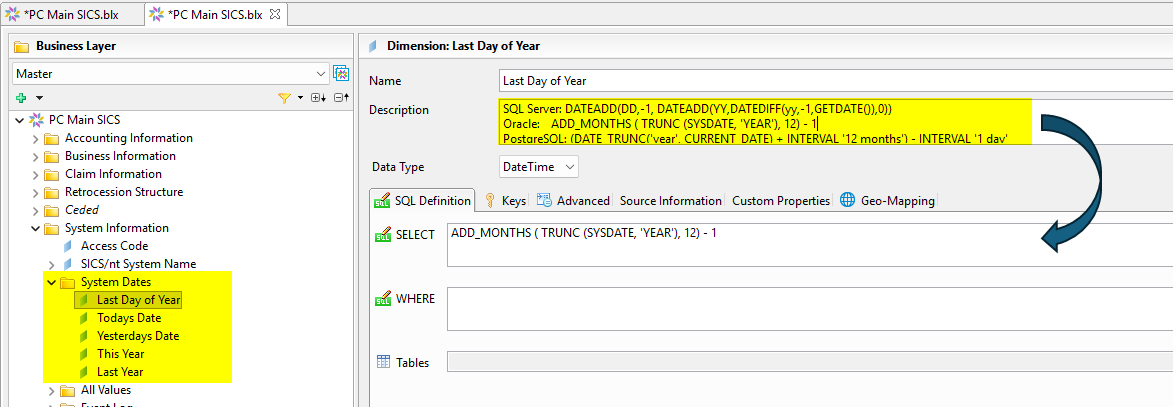
Task: Click the WHERE expression text box
Action: pos(809,308)
